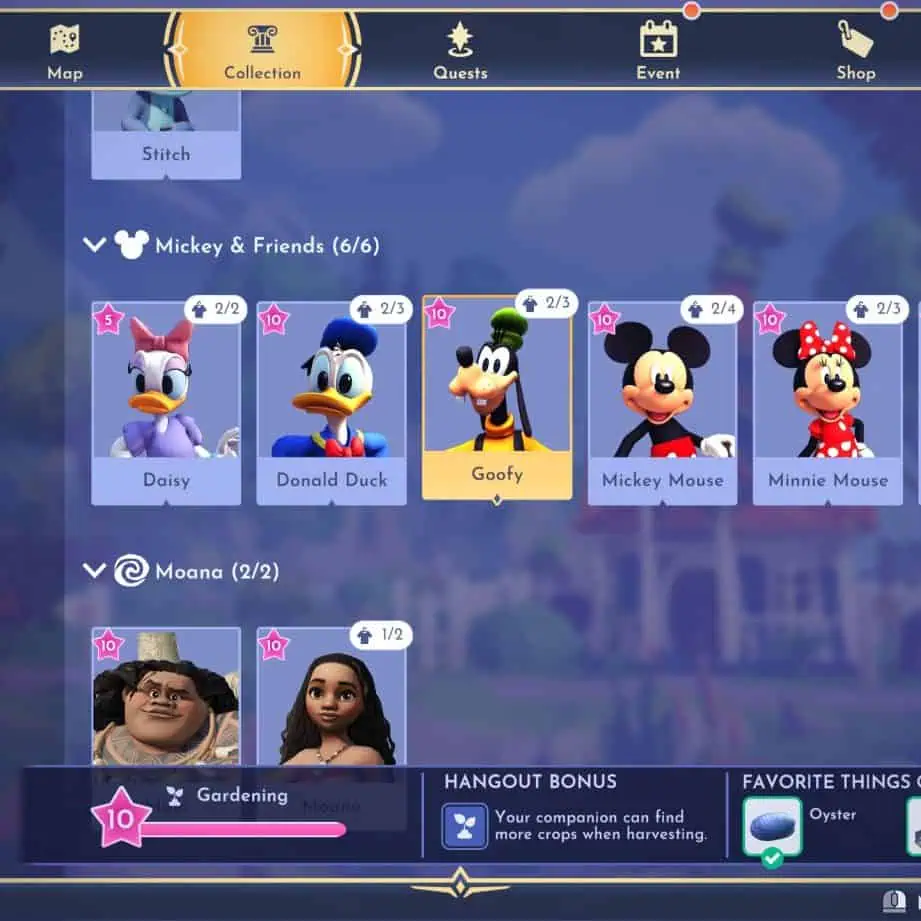This screenshot has width=921, height=921.
Task: Click the Moana spiral section icon
Action: 131,570
